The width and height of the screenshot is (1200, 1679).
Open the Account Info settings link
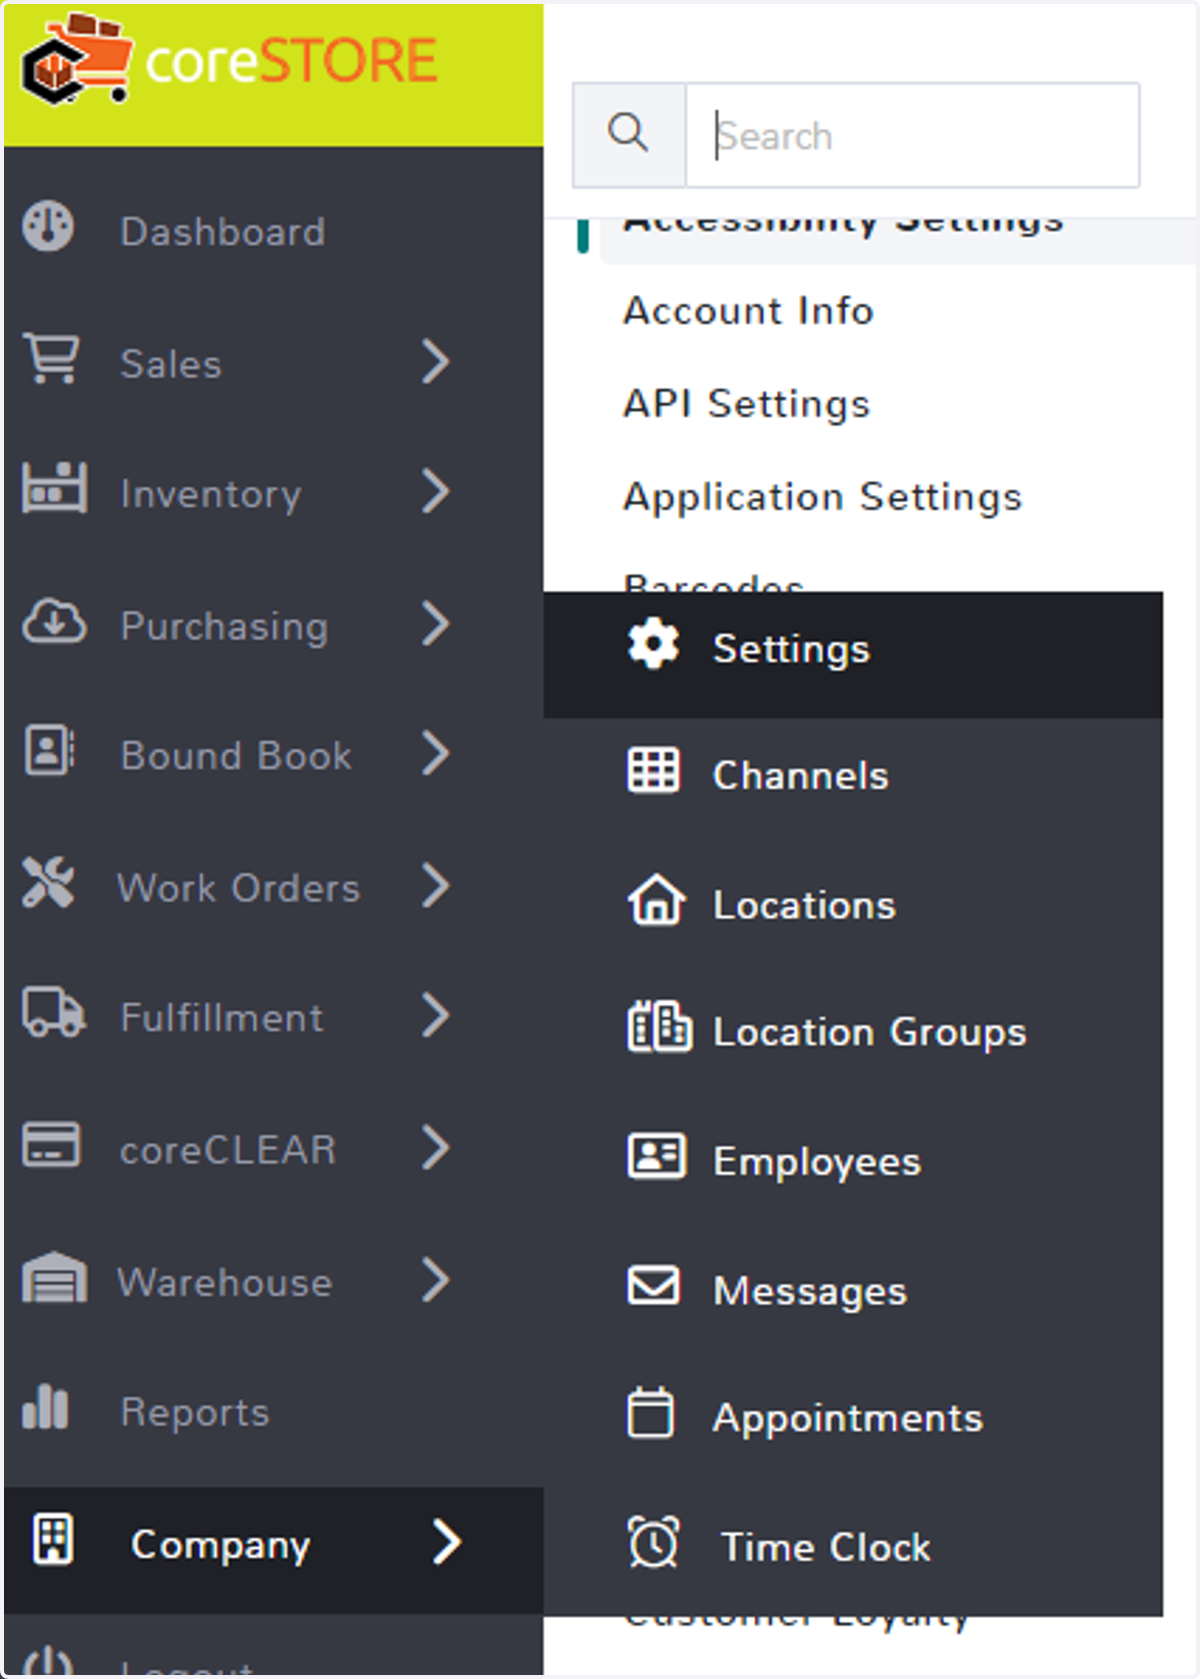(748, 311)
